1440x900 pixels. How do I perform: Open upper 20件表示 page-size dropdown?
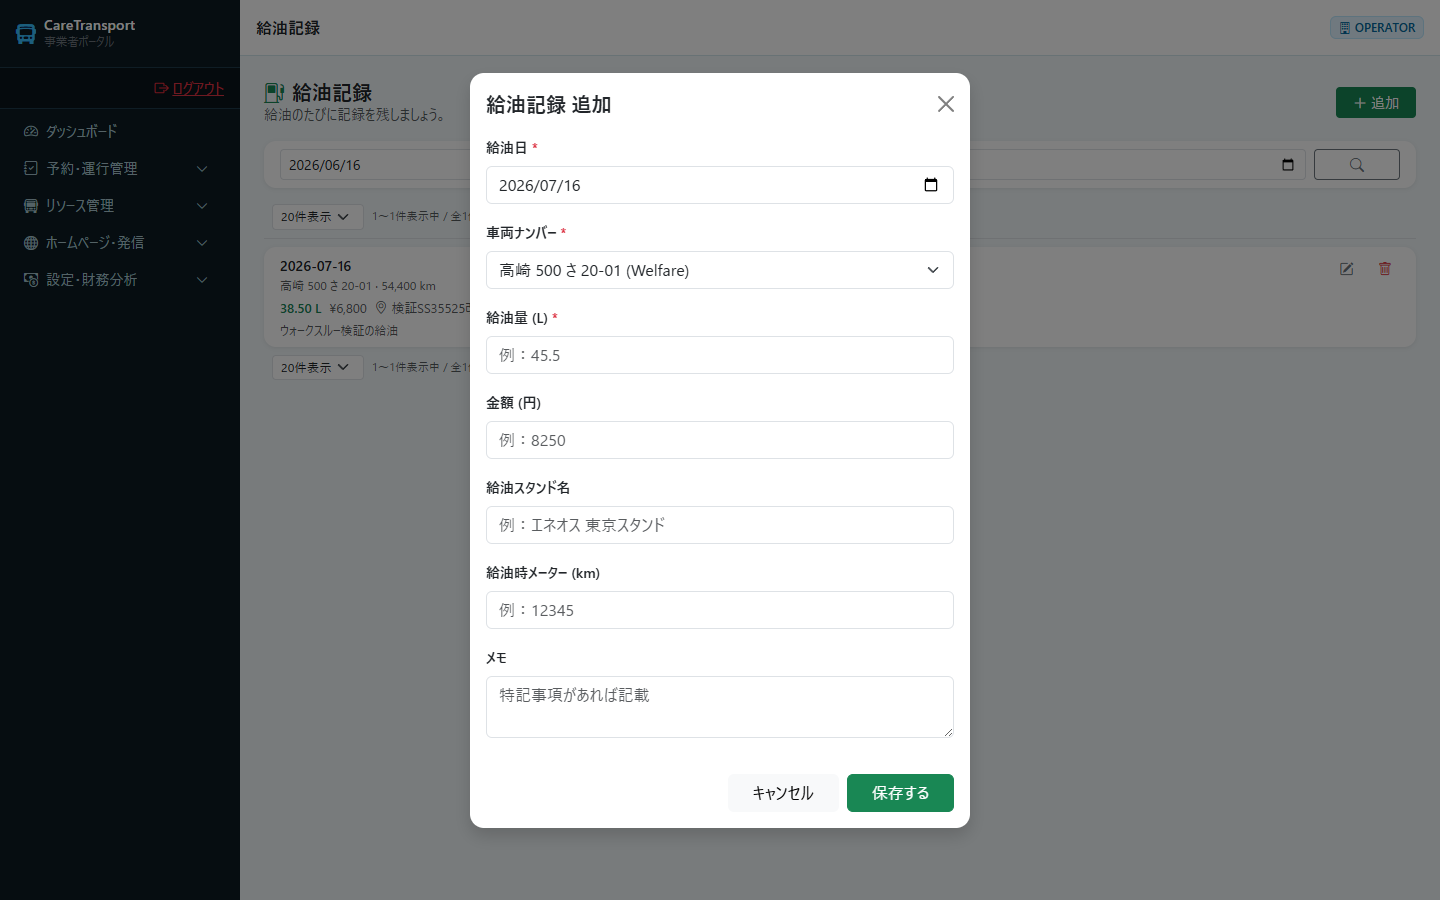tap(316, 216)
